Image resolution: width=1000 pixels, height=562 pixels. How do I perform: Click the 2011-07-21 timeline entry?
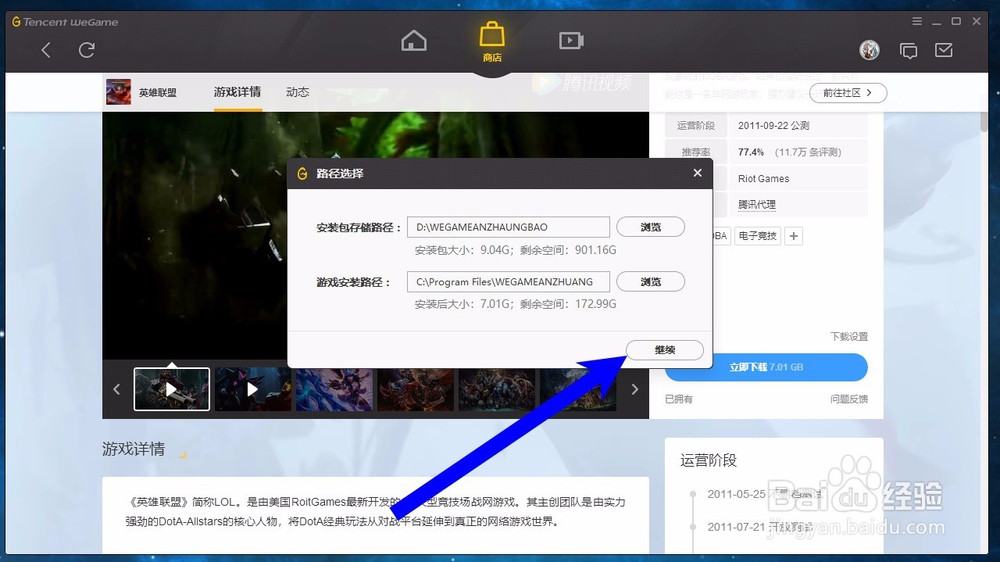[759, 527]
